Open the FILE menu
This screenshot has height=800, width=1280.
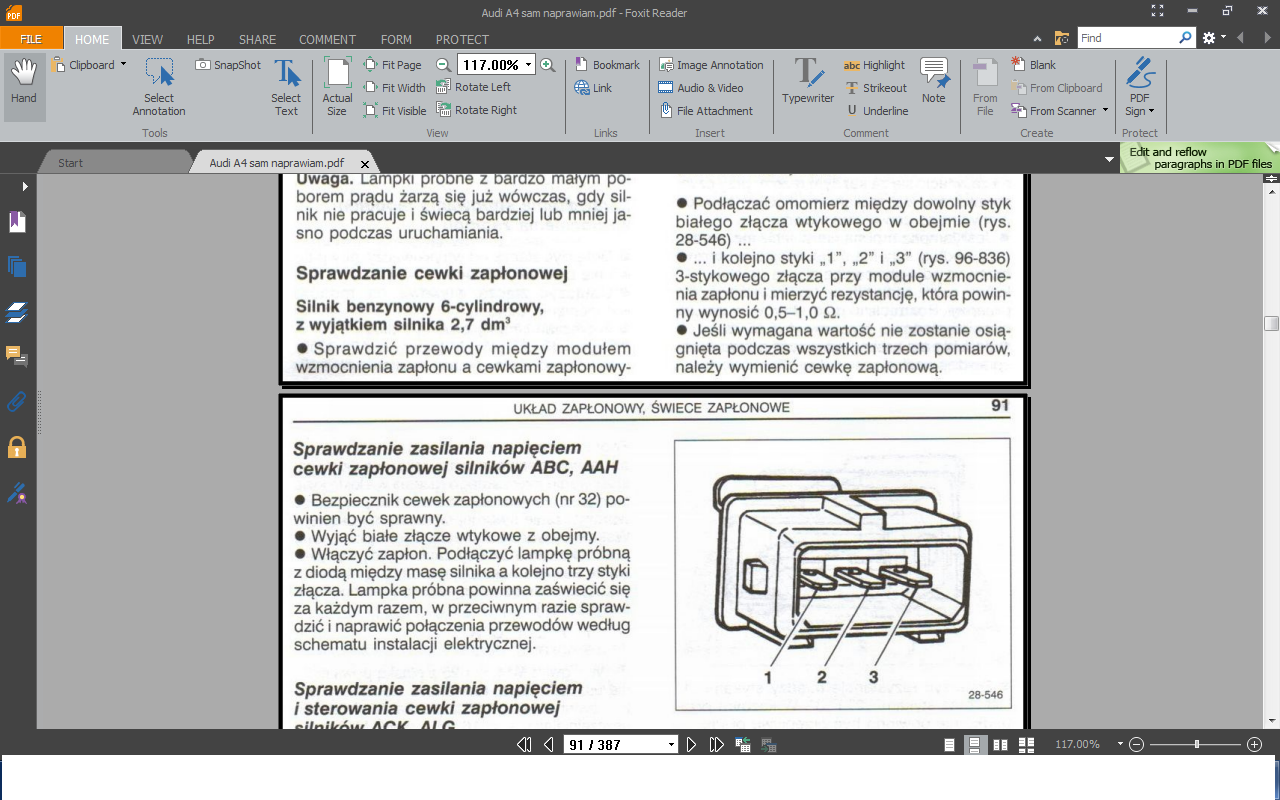(31, 39)
